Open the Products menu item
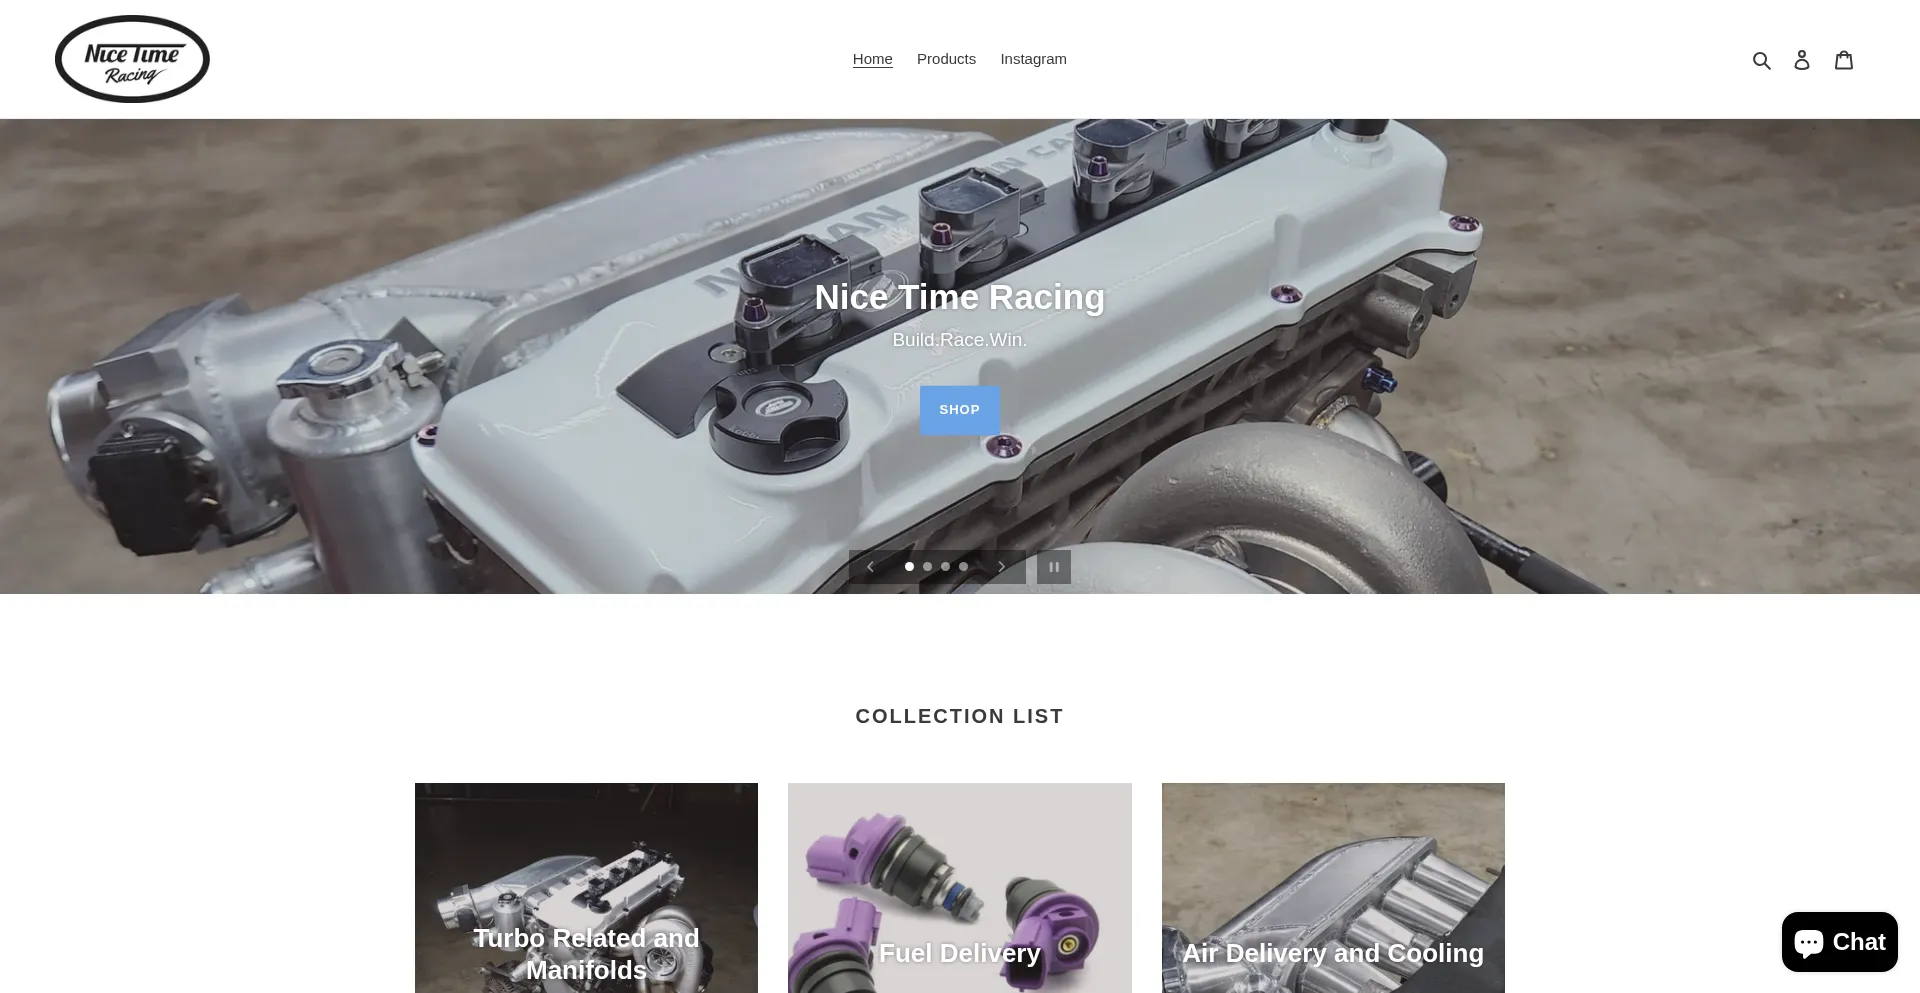The height and width of the screenshot is (993, 1920). (x=946, y=59)
